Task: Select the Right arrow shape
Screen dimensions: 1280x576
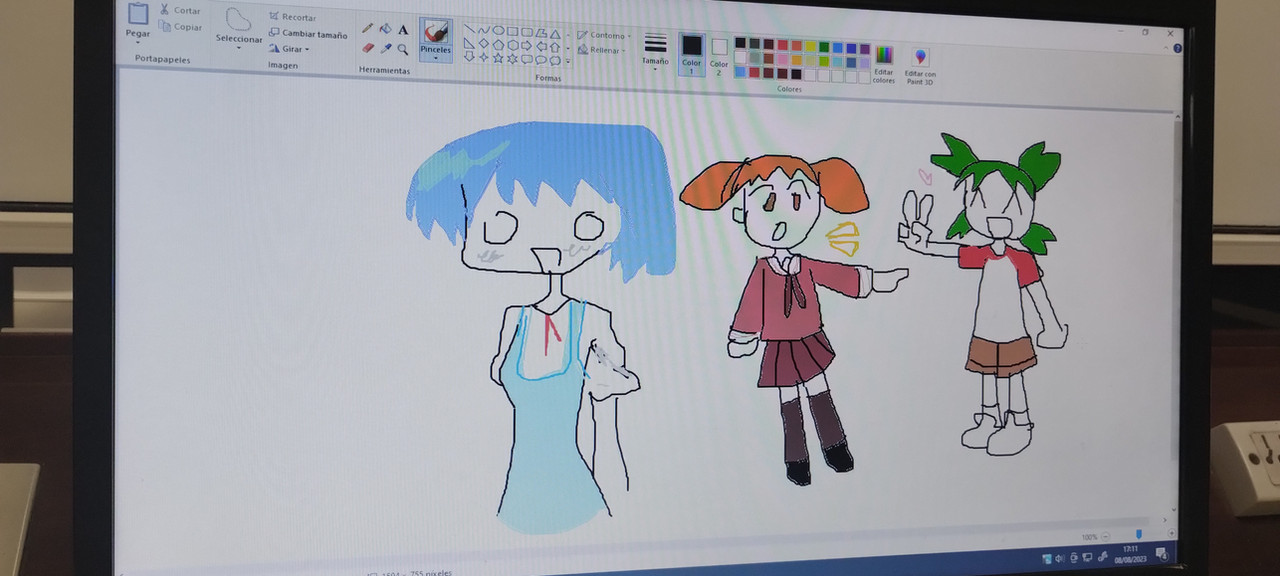Action: point(526,46)
